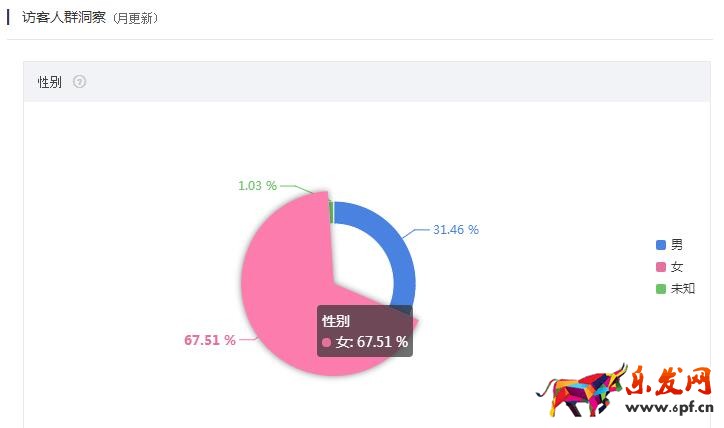Click the 性别 panel header title

[50, 82]
